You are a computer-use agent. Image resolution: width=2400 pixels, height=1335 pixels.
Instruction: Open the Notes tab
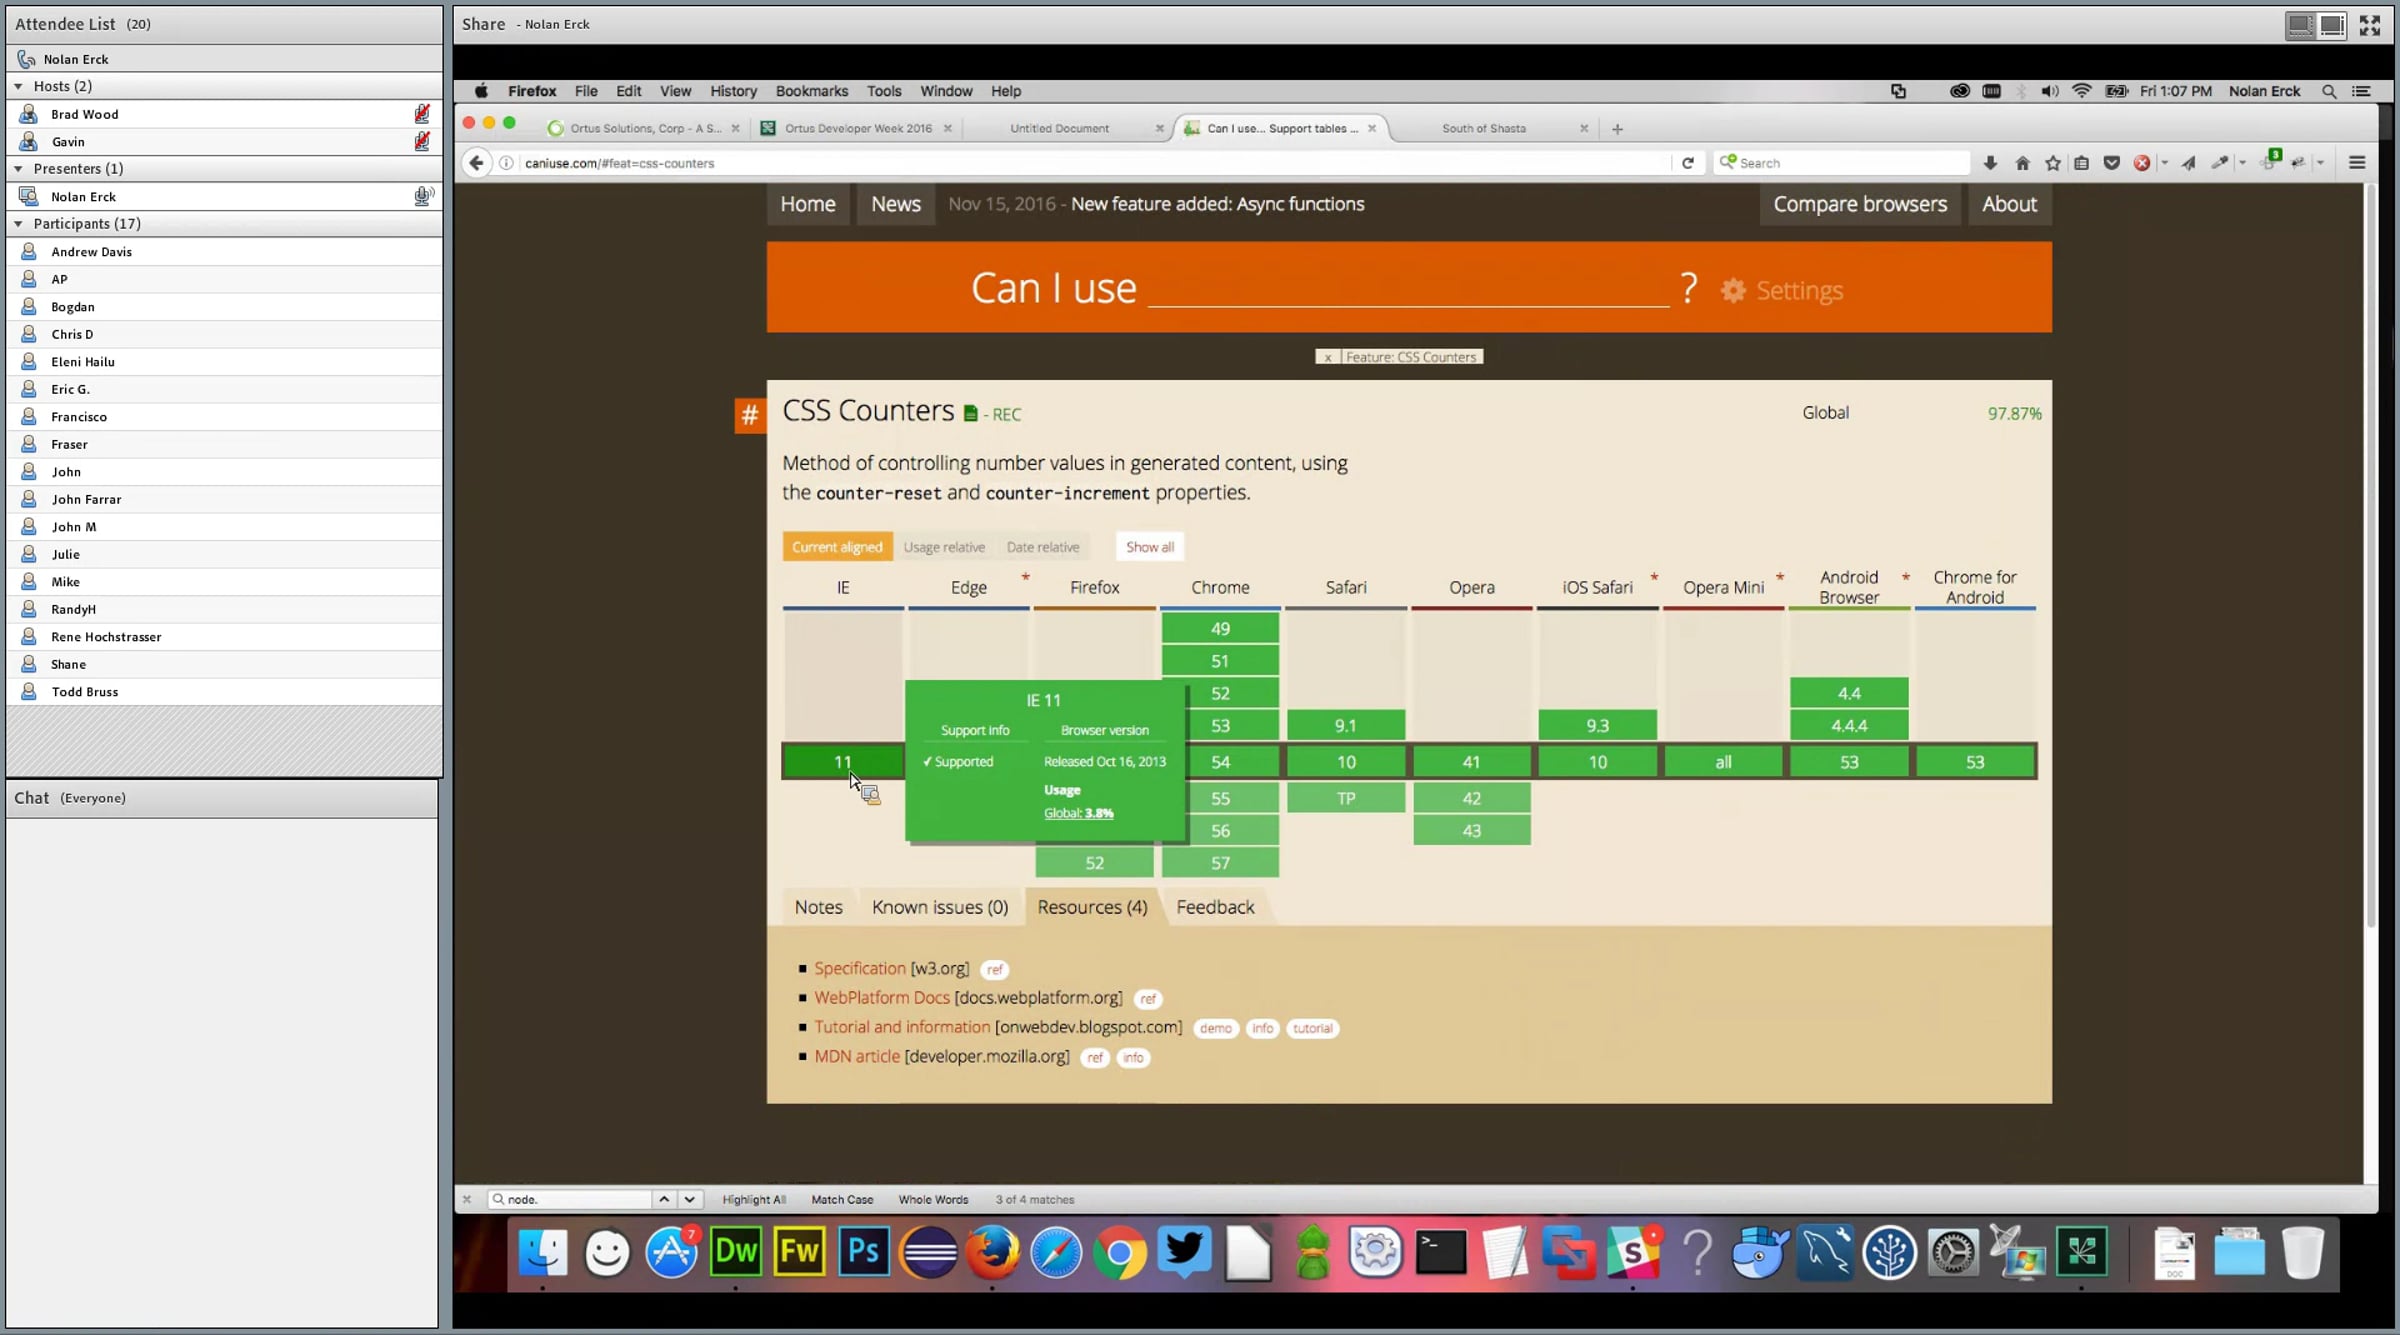818,907
